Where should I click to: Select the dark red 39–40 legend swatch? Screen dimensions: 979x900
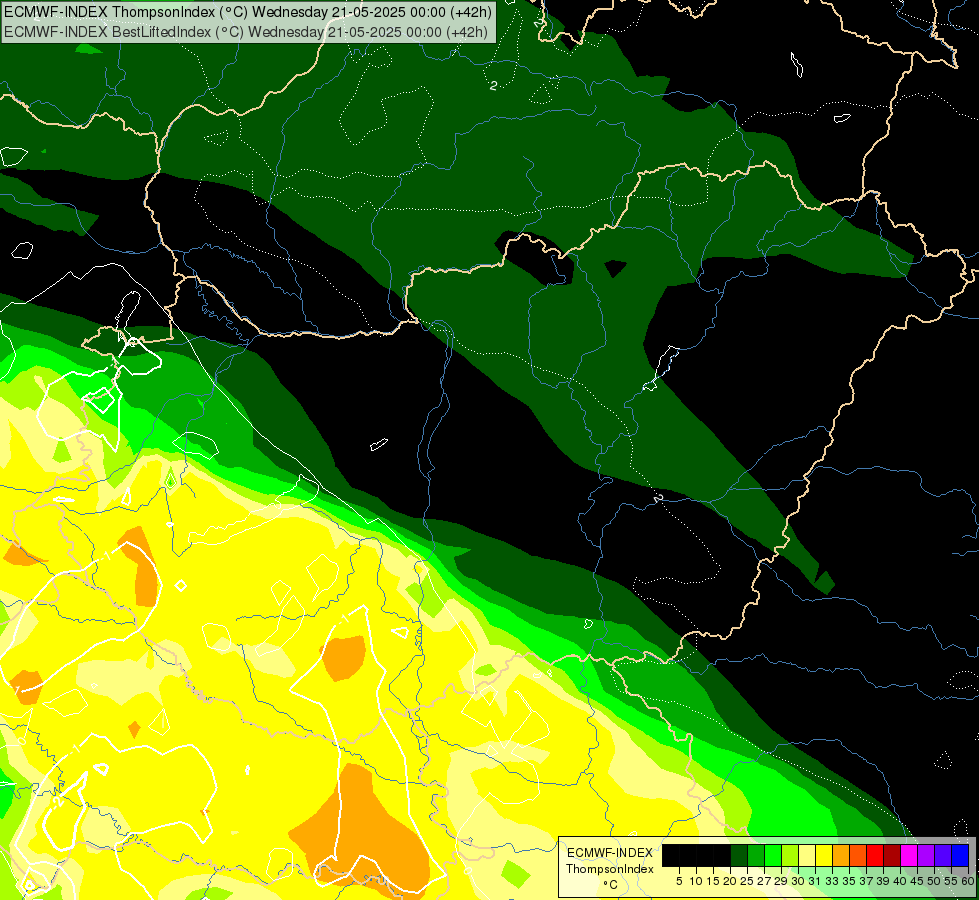892,855
